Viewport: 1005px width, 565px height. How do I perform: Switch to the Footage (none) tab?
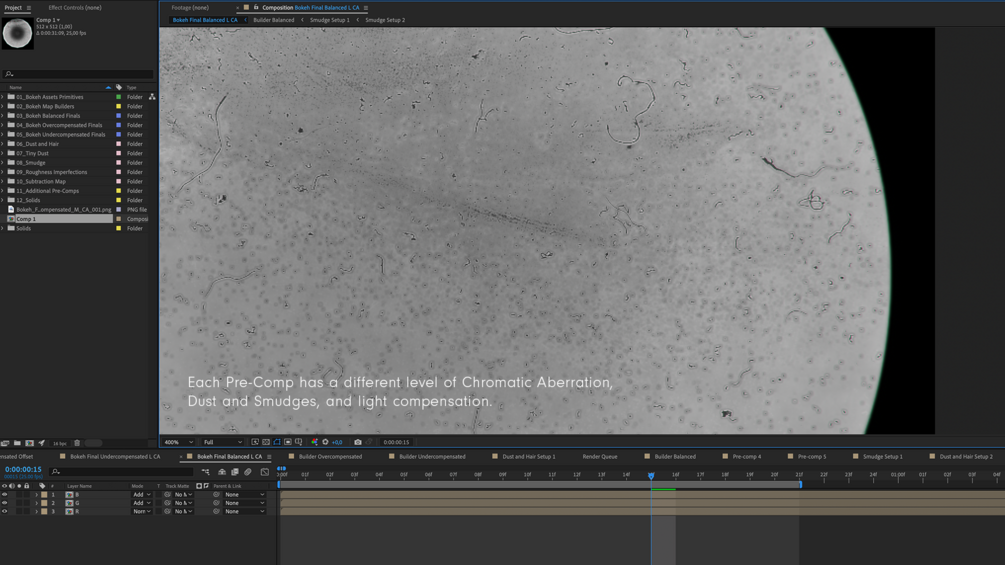pos(190,8)
